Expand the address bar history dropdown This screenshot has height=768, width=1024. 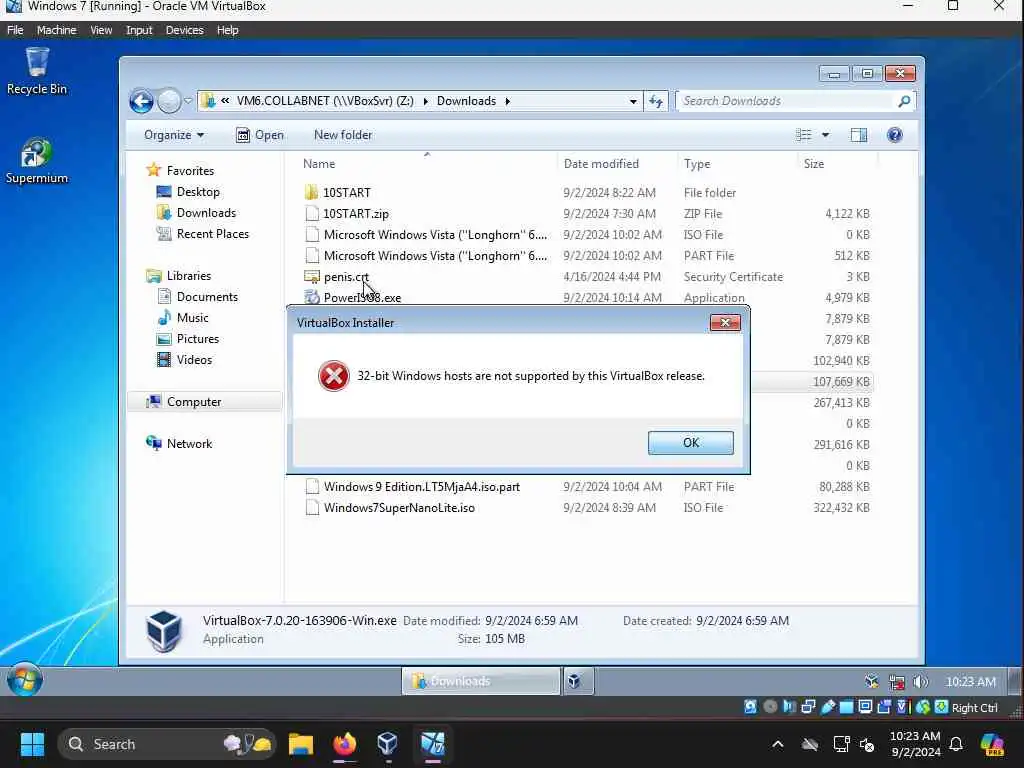[x=633, y=101]
